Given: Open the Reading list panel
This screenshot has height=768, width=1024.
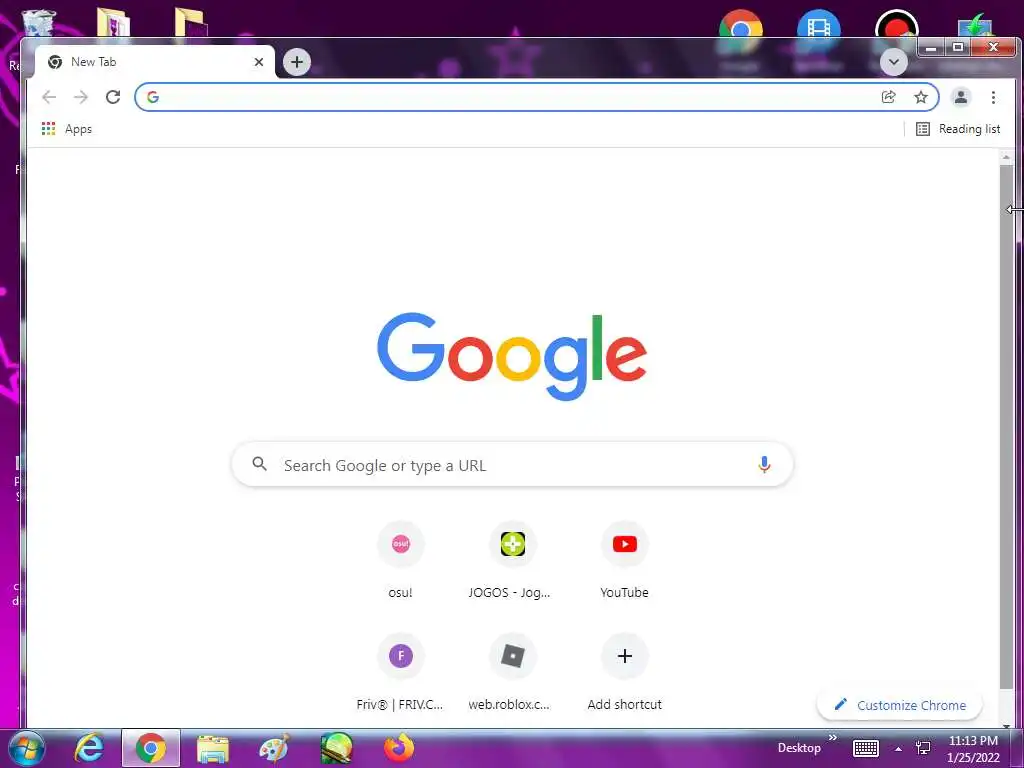Looking at the screenshot, I should coord(958,129).
